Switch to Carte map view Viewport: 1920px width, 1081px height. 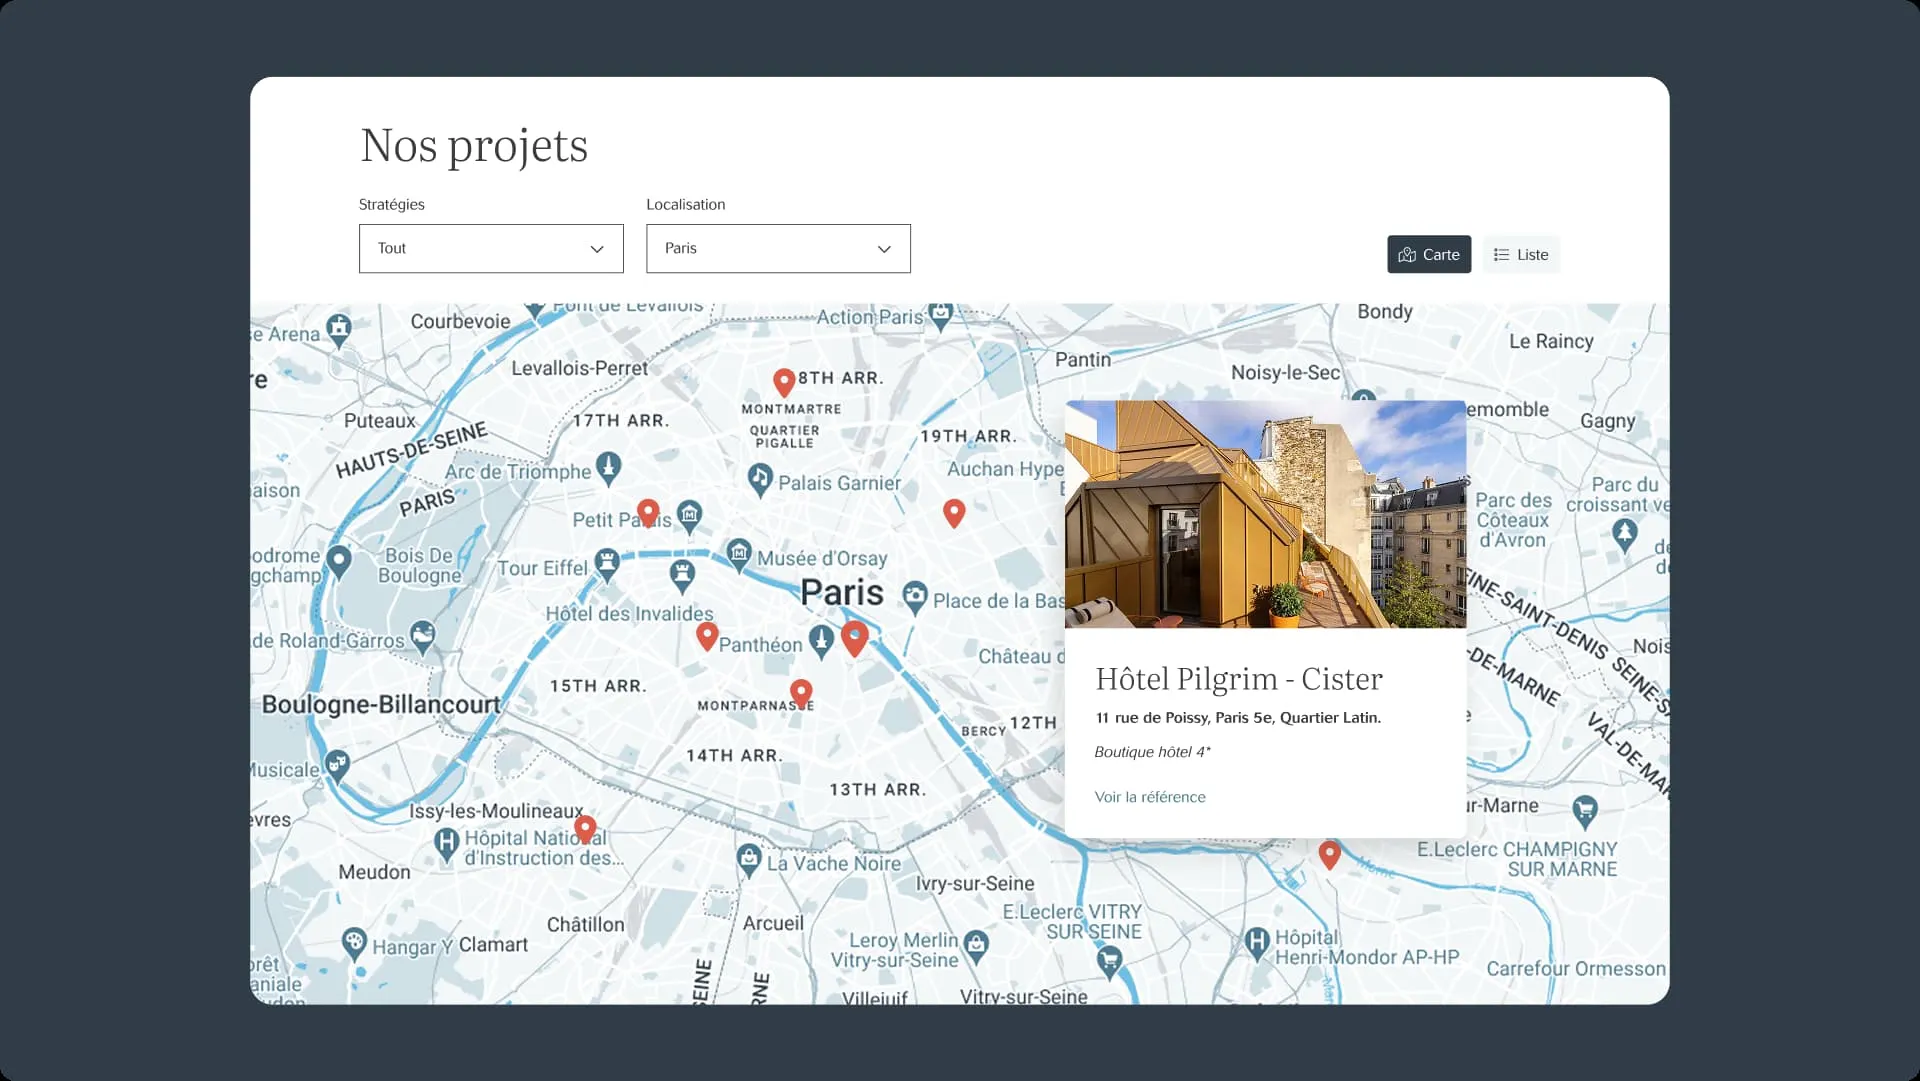tap(1429, 254)
